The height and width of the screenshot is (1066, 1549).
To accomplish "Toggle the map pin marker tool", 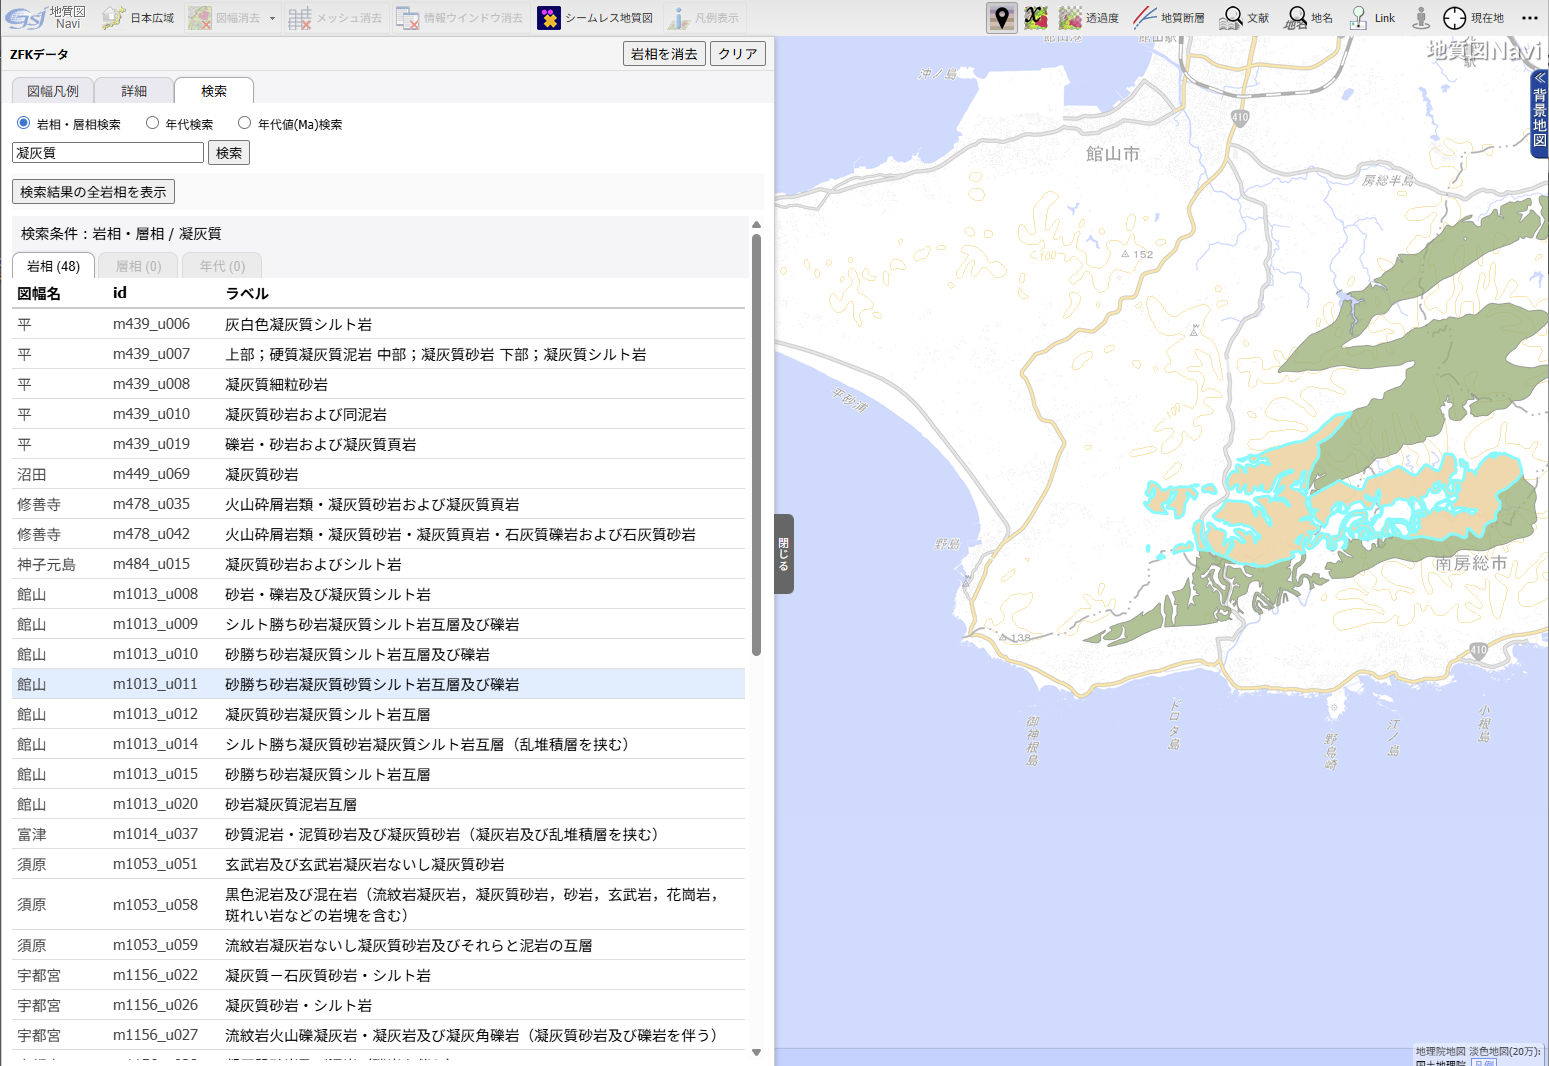I will [1001, 18].
